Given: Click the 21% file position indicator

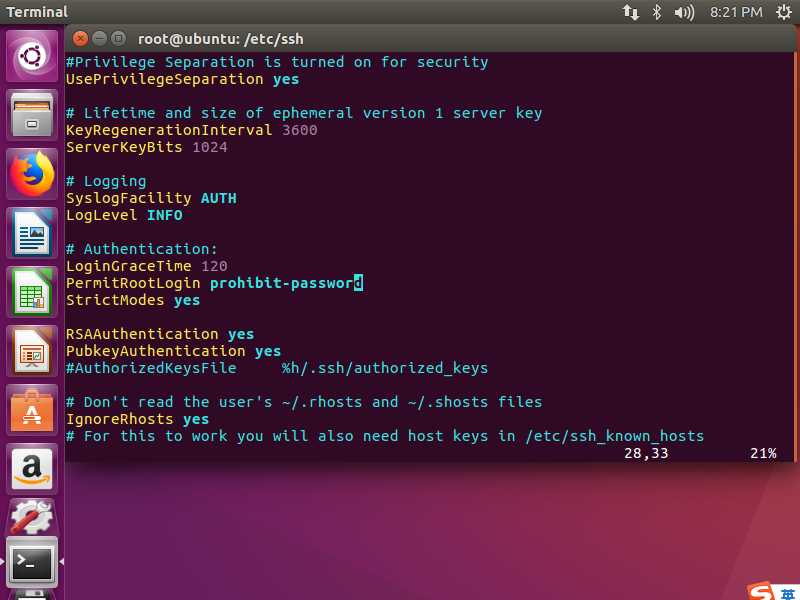Looking at the screenshot, I should 763,453.
